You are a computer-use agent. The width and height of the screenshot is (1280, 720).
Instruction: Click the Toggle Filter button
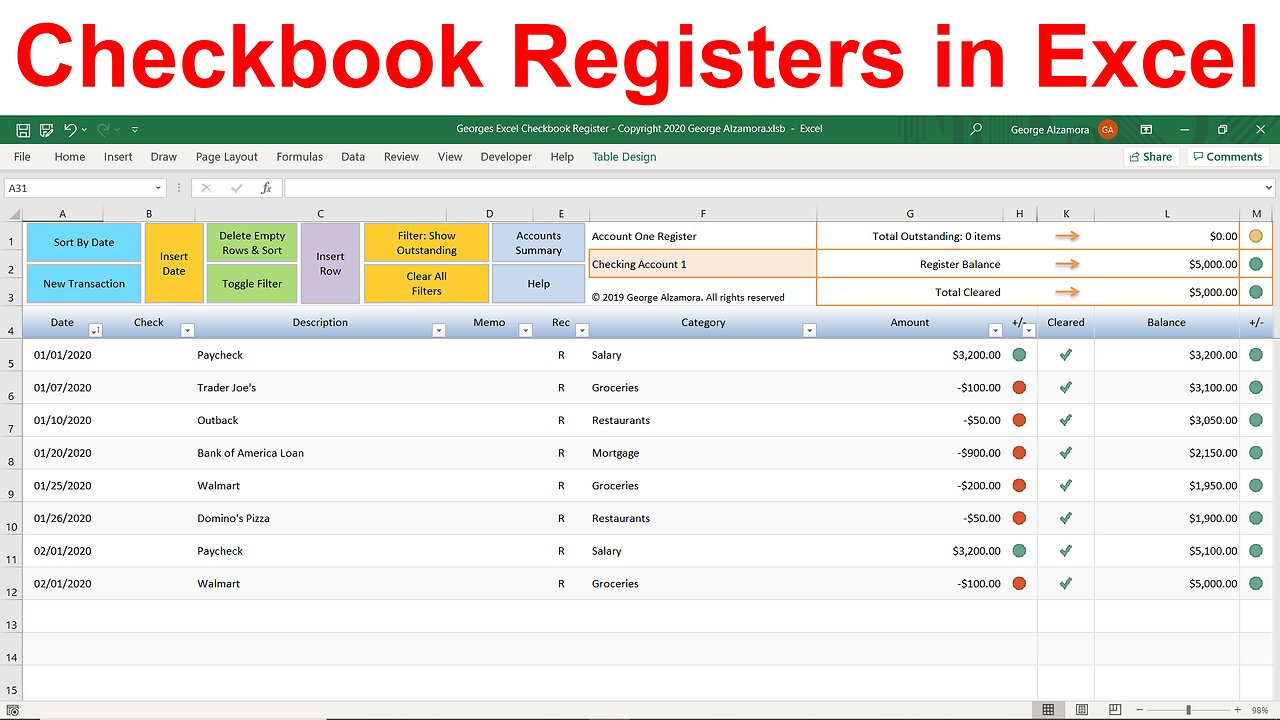tap(251, 284)
